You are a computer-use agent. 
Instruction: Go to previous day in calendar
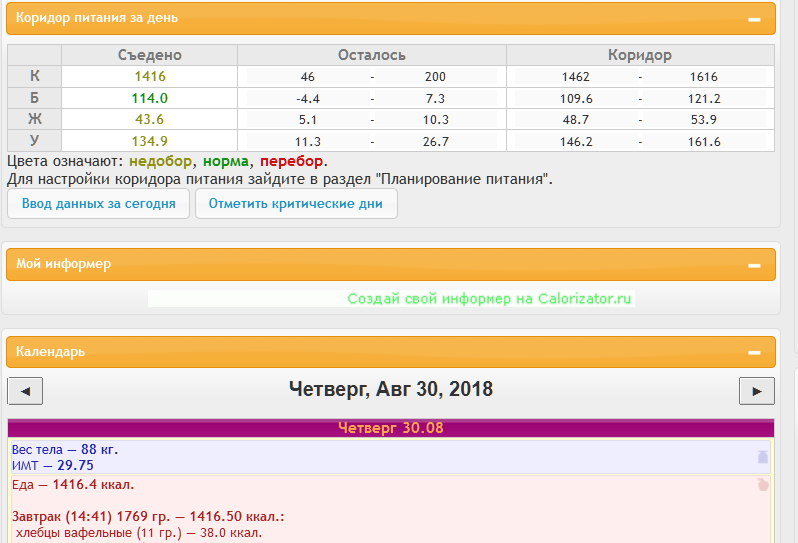(x=25, y=391)
